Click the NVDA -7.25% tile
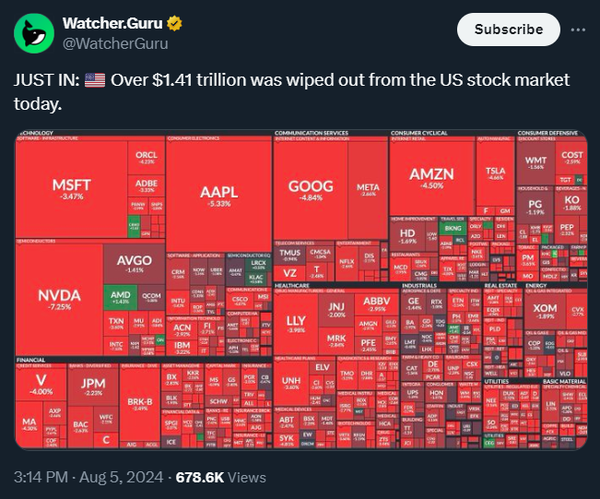 point(58,300)
